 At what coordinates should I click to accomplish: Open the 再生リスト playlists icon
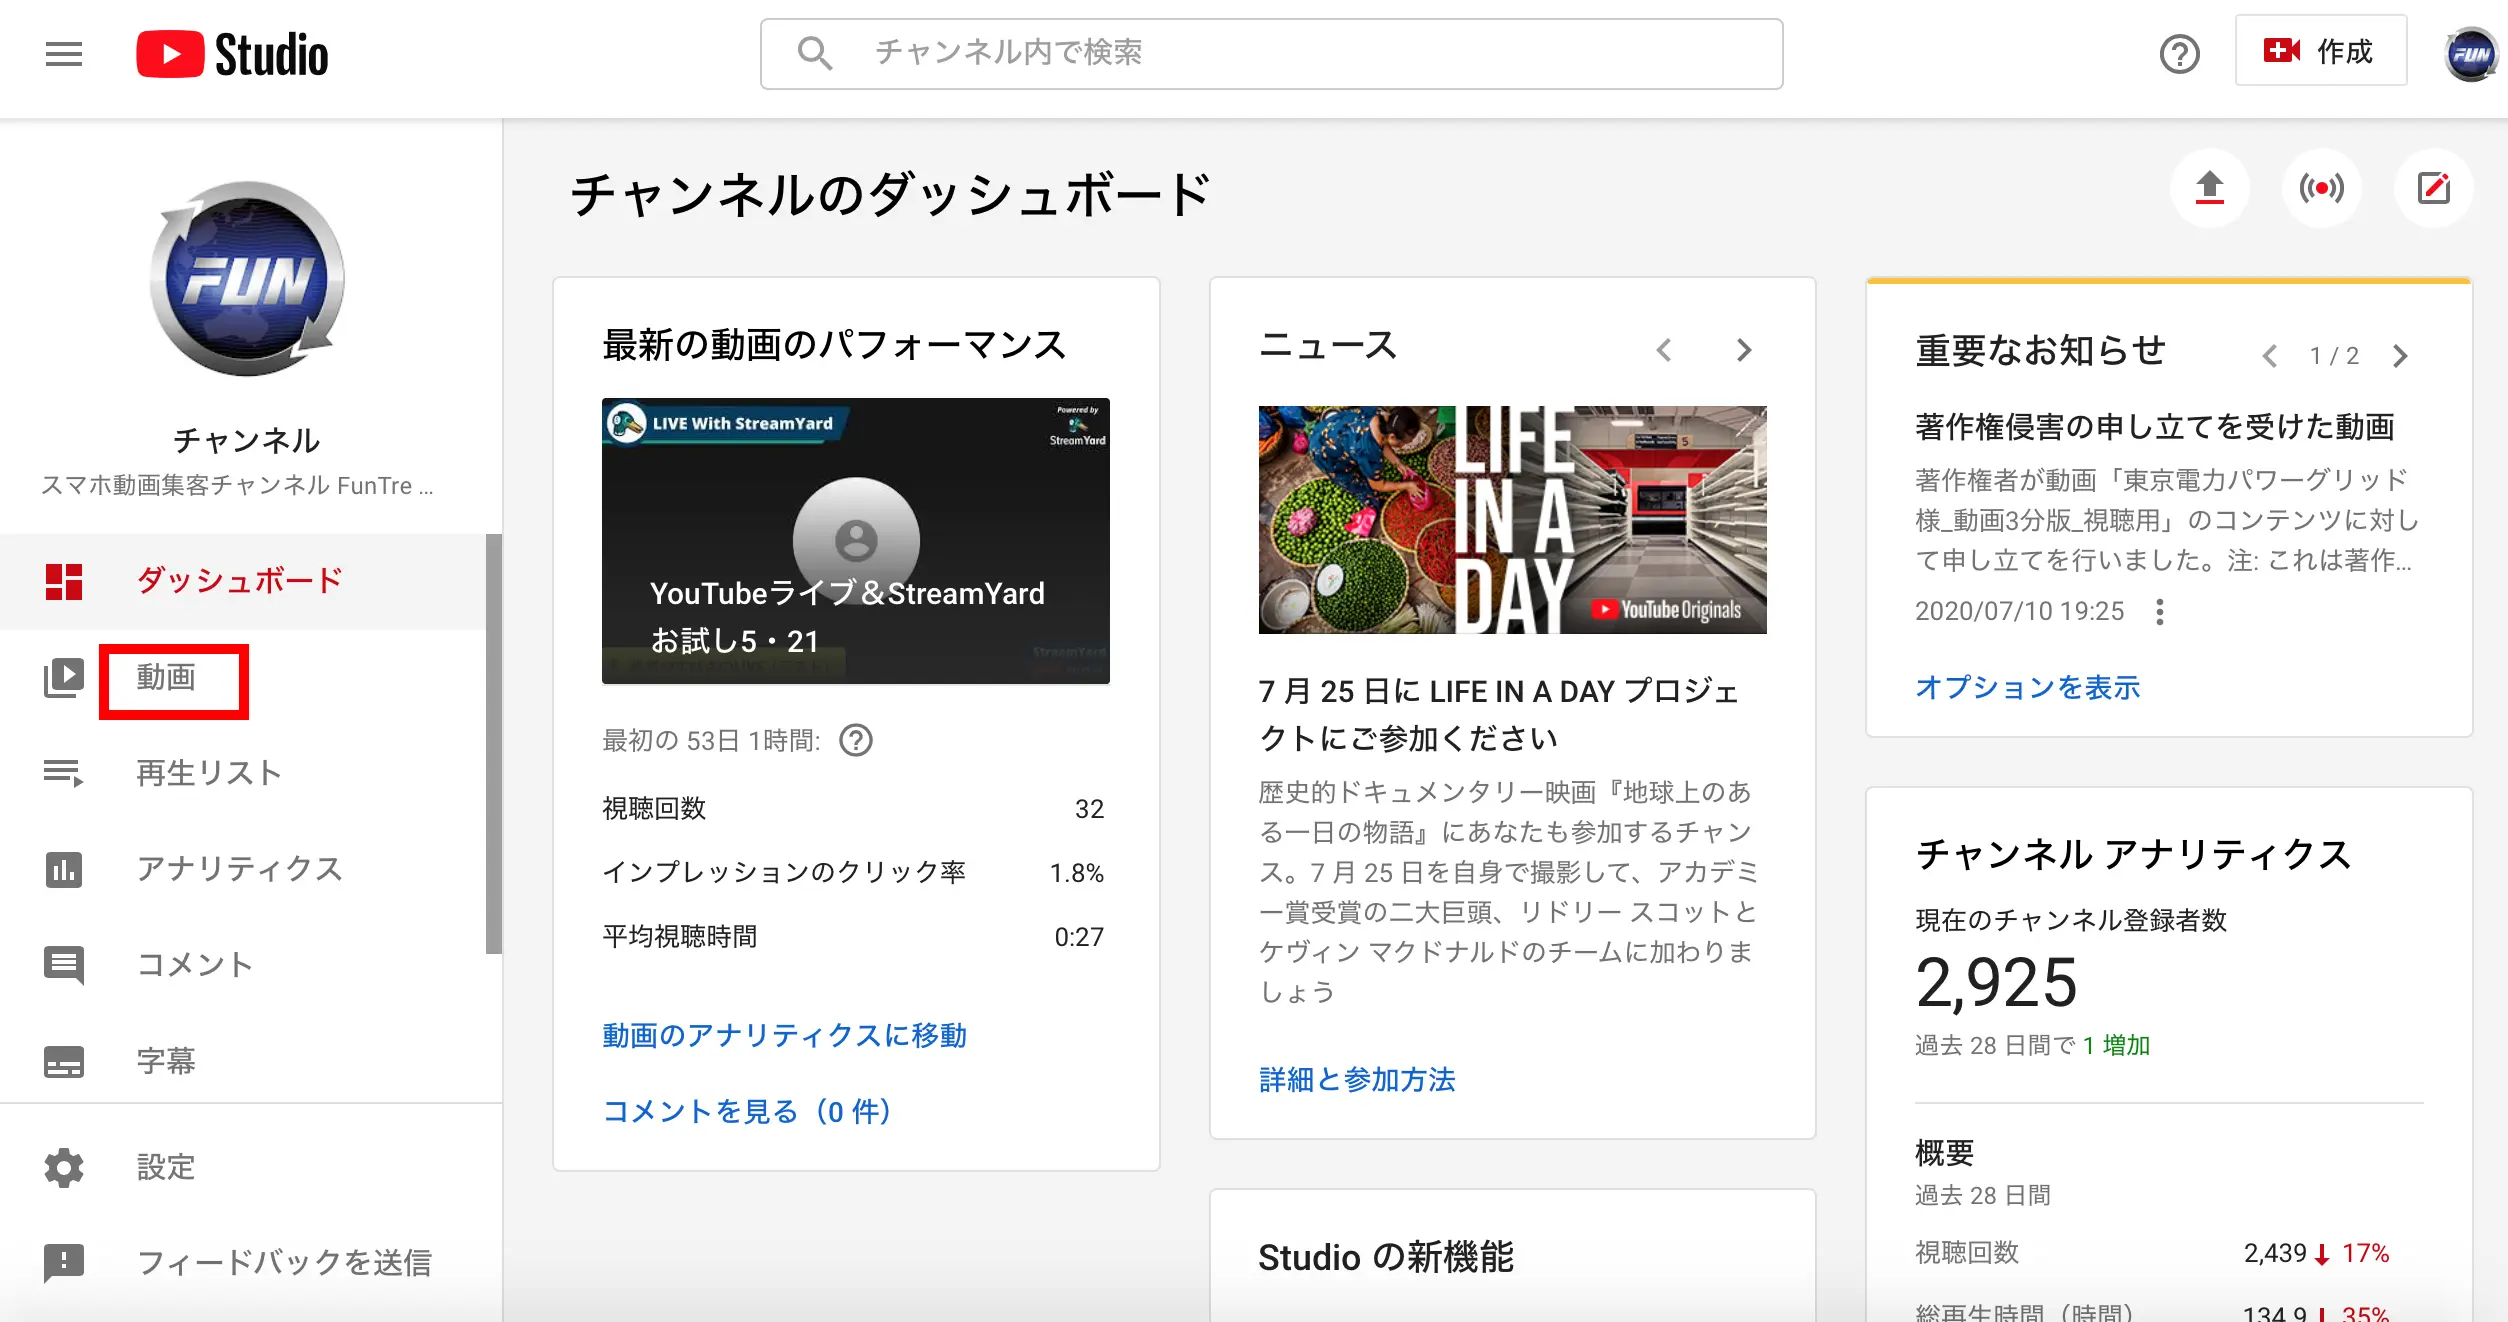pos(64,772)
